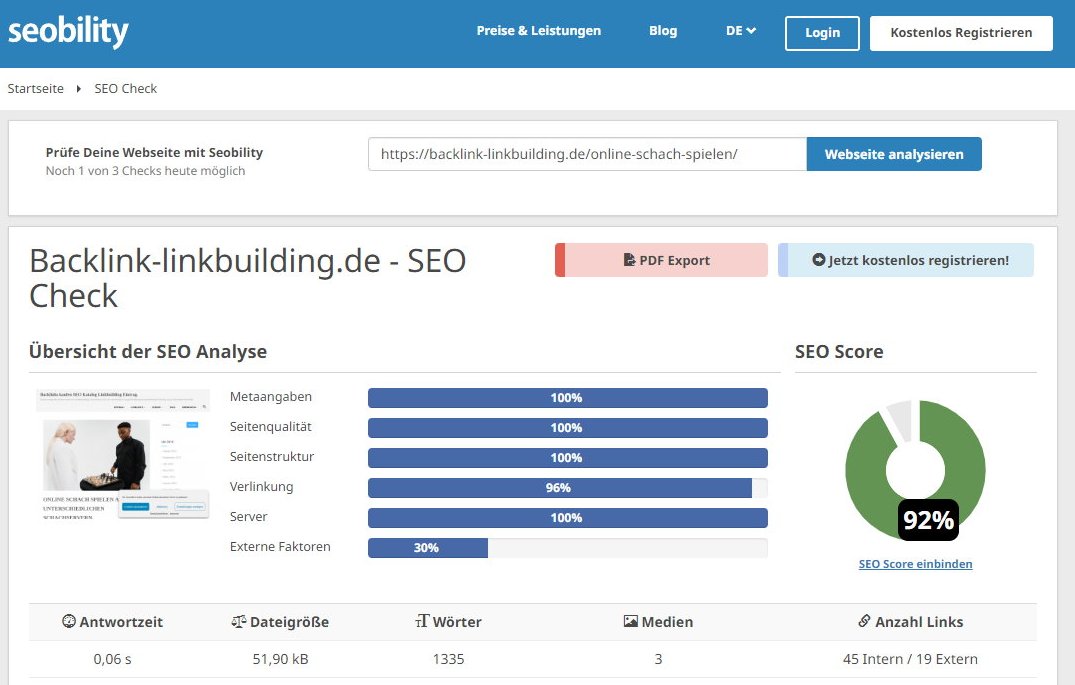Click the seobility logo
This screenshot has width=1075, height=685.
[x=68, y=32]
